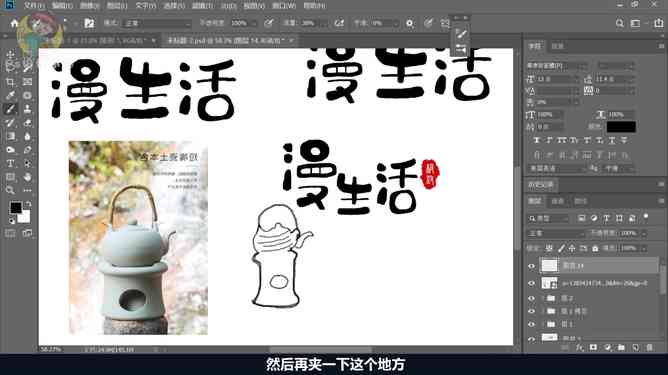Image resolution: width=668 pixels, height=375 pixels.
Task: Select the Frame tool
Action: [27, 81]
